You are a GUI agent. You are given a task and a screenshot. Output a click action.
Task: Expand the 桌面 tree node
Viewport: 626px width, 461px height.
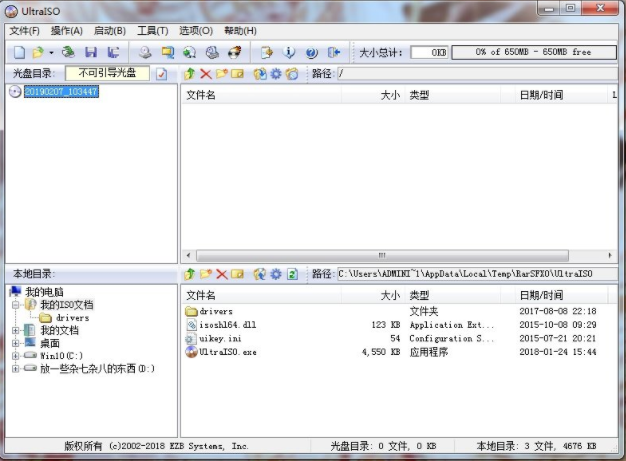tap(16, 343)
